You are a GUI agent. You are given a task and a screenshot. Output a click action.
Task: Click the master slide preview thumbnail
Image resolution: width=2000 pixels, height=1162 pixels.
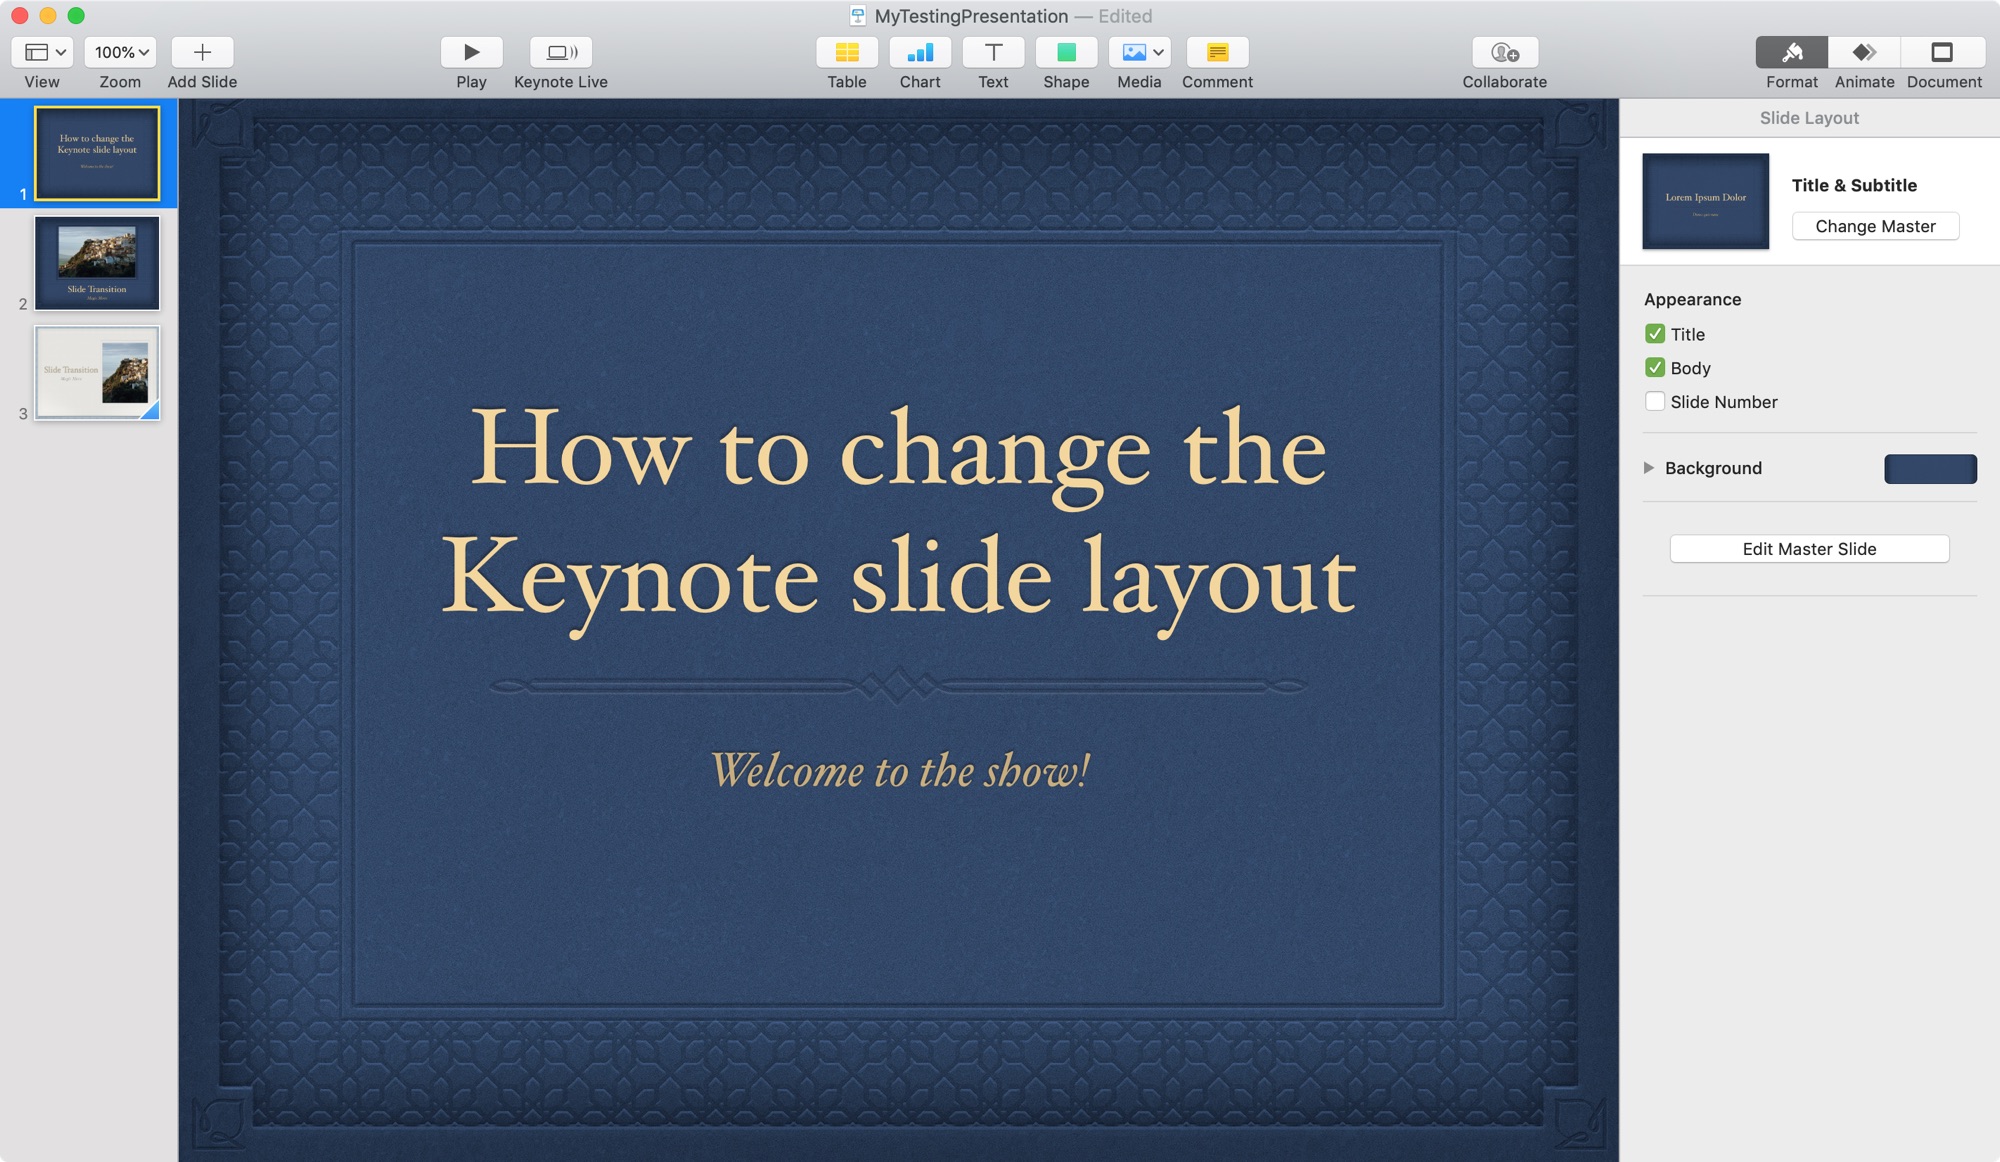1705,201
